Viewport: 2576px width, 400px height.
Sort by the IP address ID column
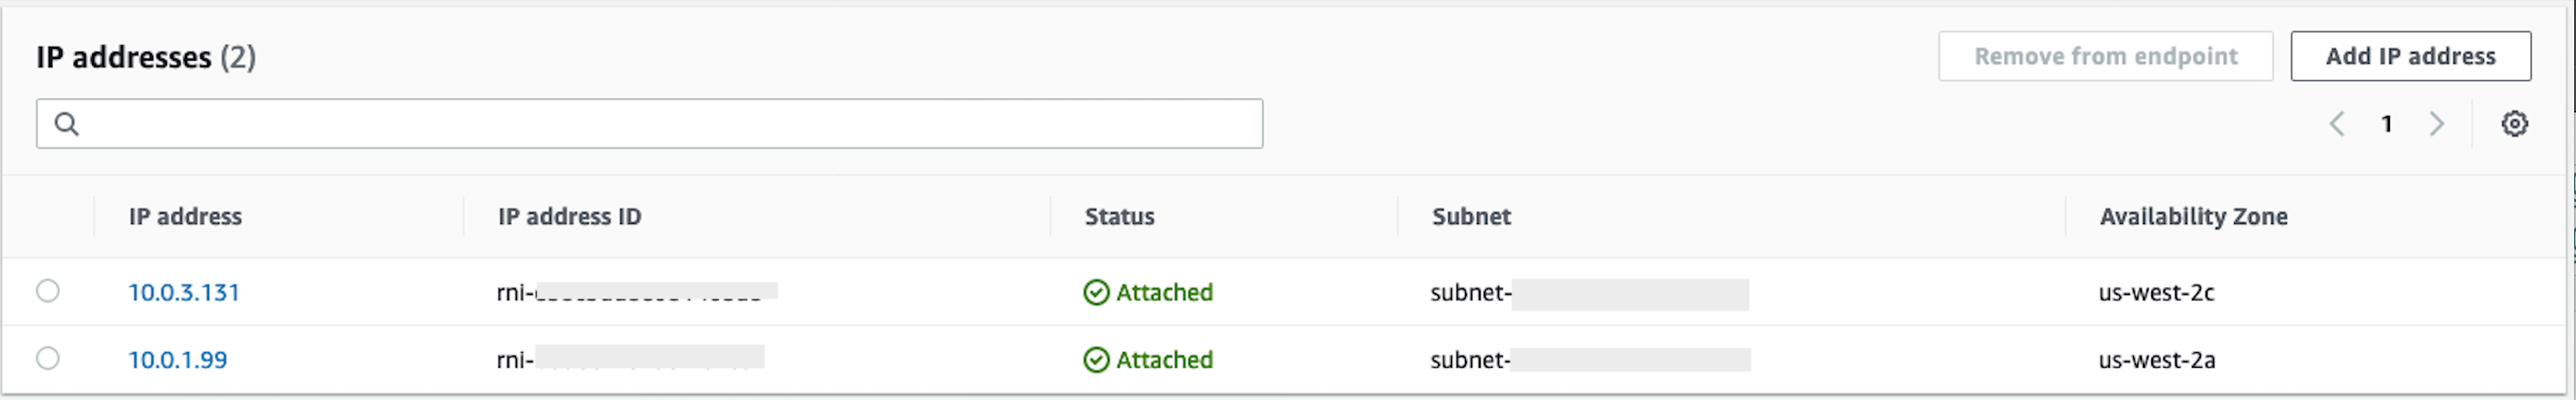[x=569, y=217]
